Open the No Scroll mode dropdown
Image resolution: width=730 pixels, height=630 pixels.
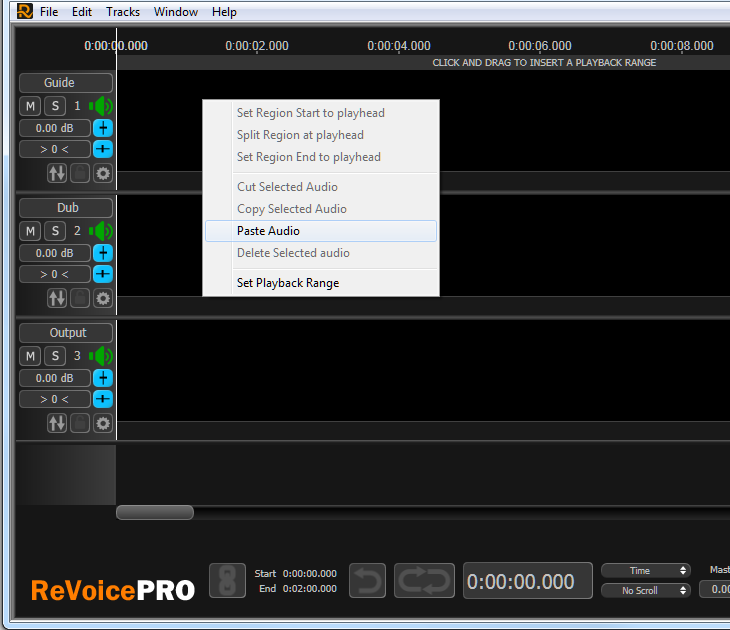(645, 590)
